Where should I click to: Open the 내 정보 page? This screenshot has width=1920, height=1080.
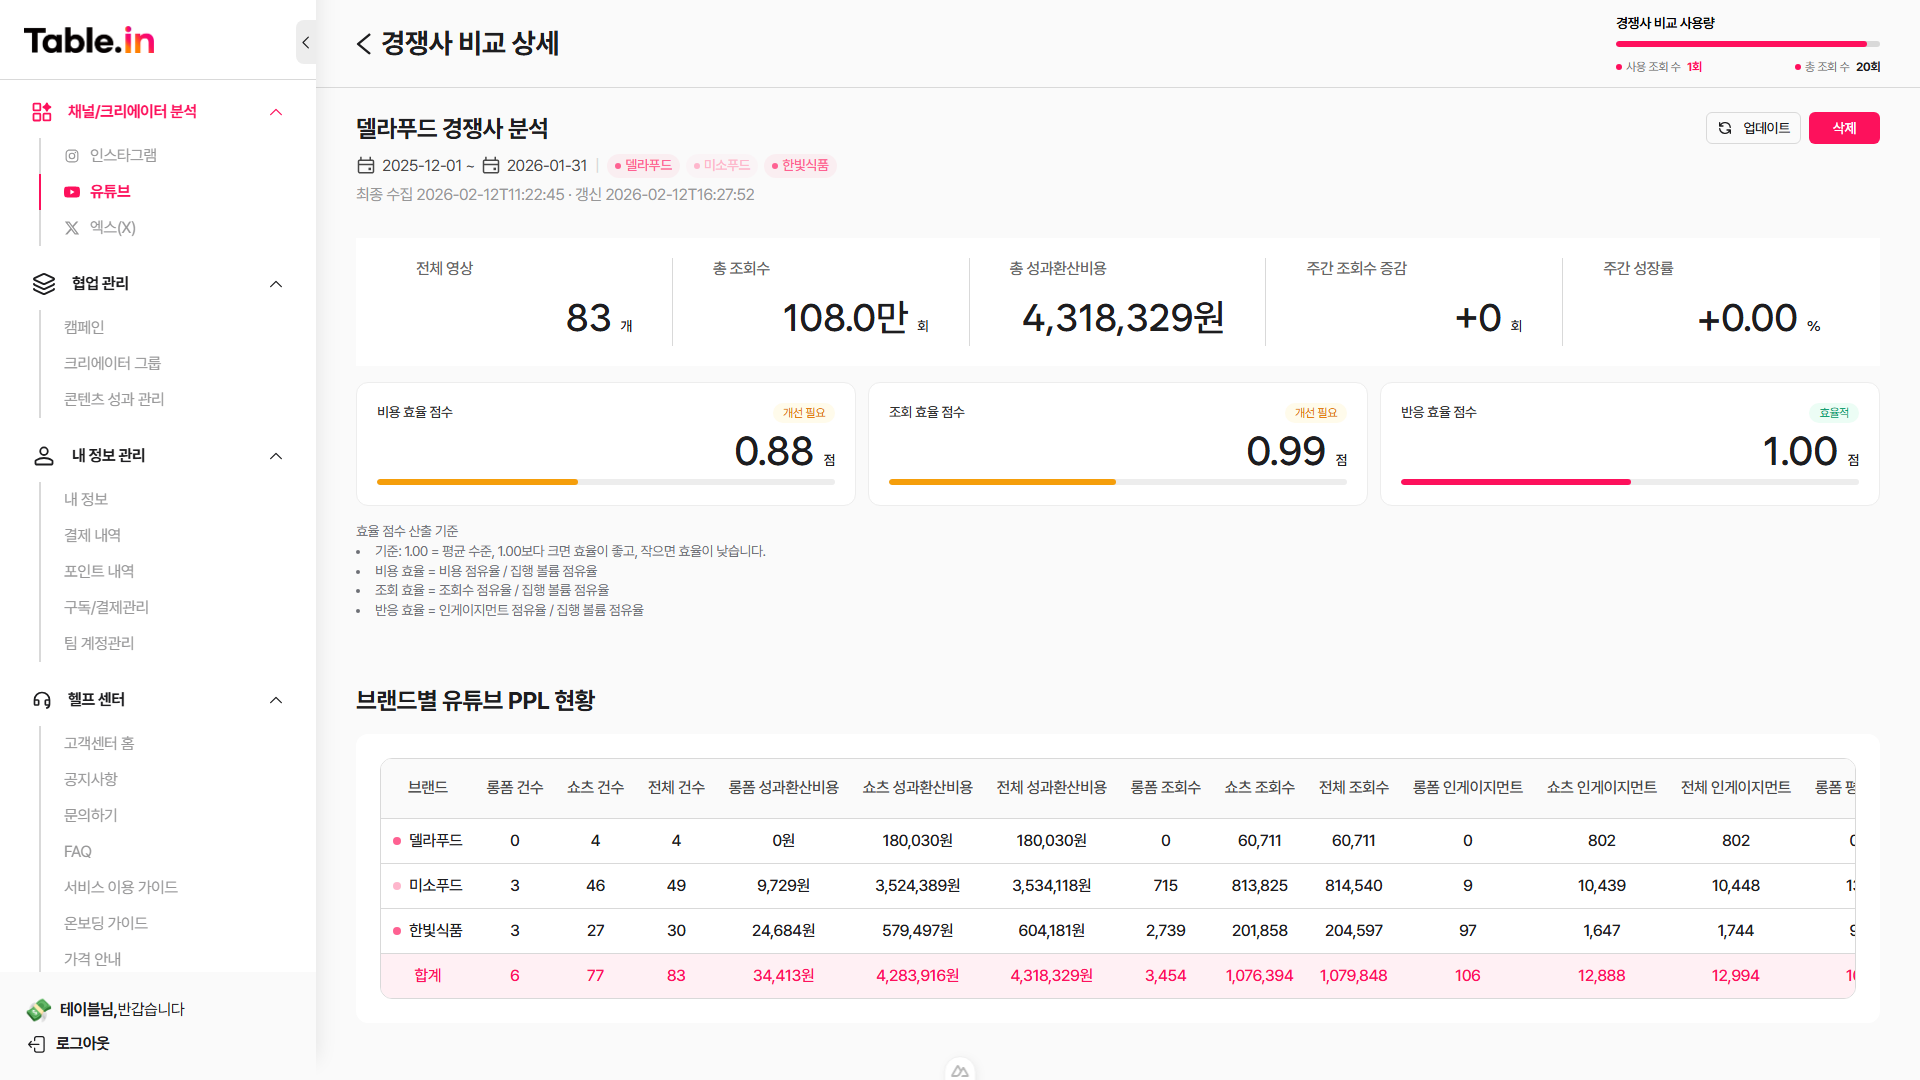click(86, 500)
